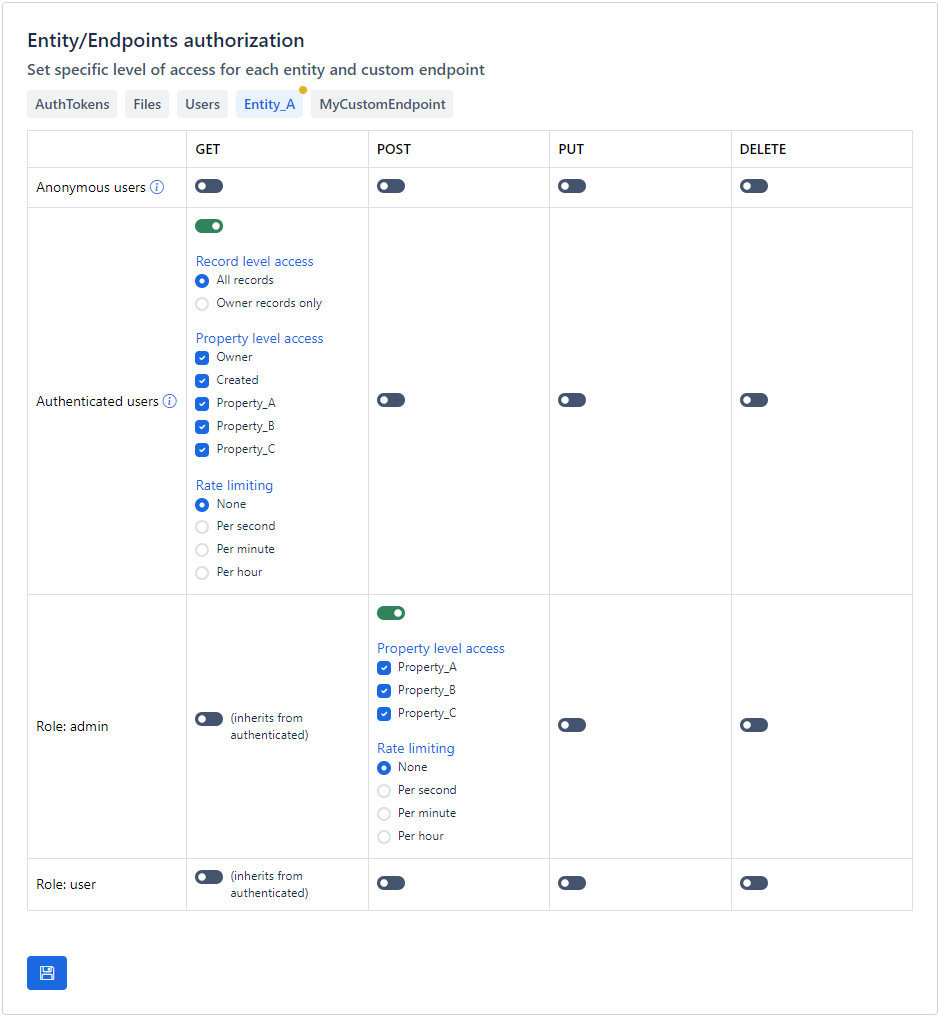
Task: Click Property level access heading in GET column
Action: pyautogui.click(x=260, y=338)
